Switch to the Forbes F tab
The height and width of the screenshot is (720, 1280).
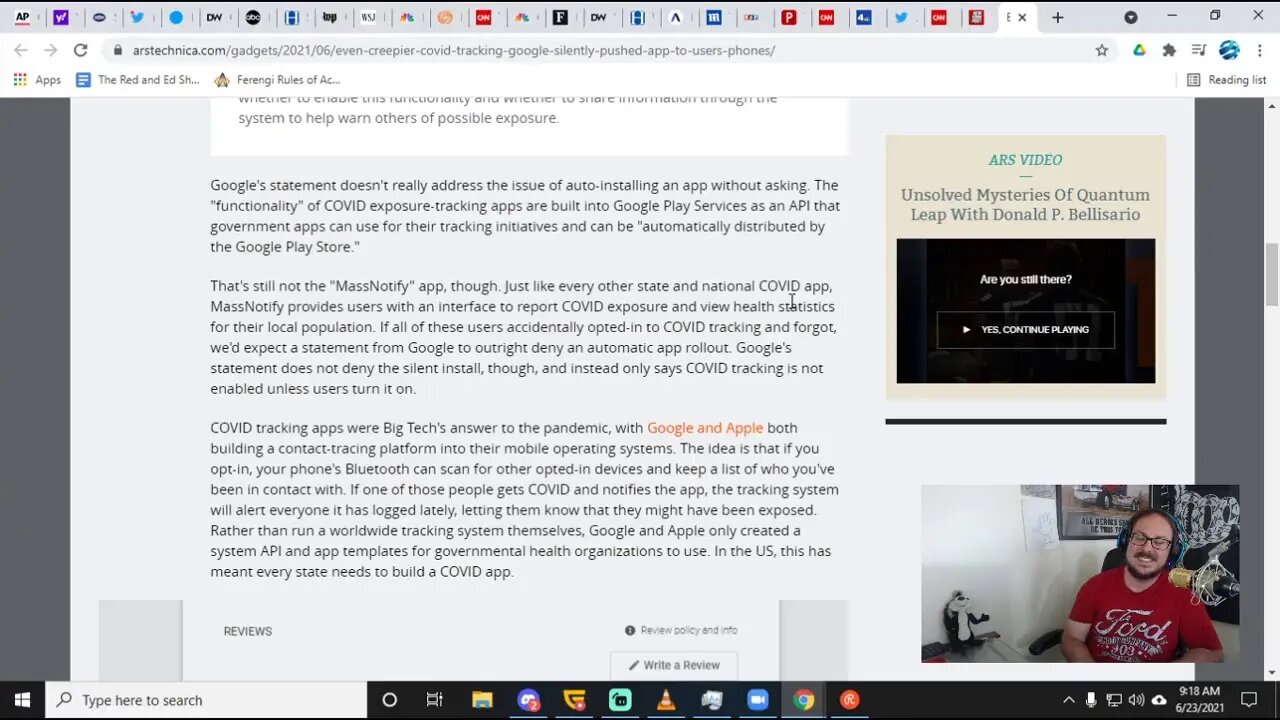[560, 17]
